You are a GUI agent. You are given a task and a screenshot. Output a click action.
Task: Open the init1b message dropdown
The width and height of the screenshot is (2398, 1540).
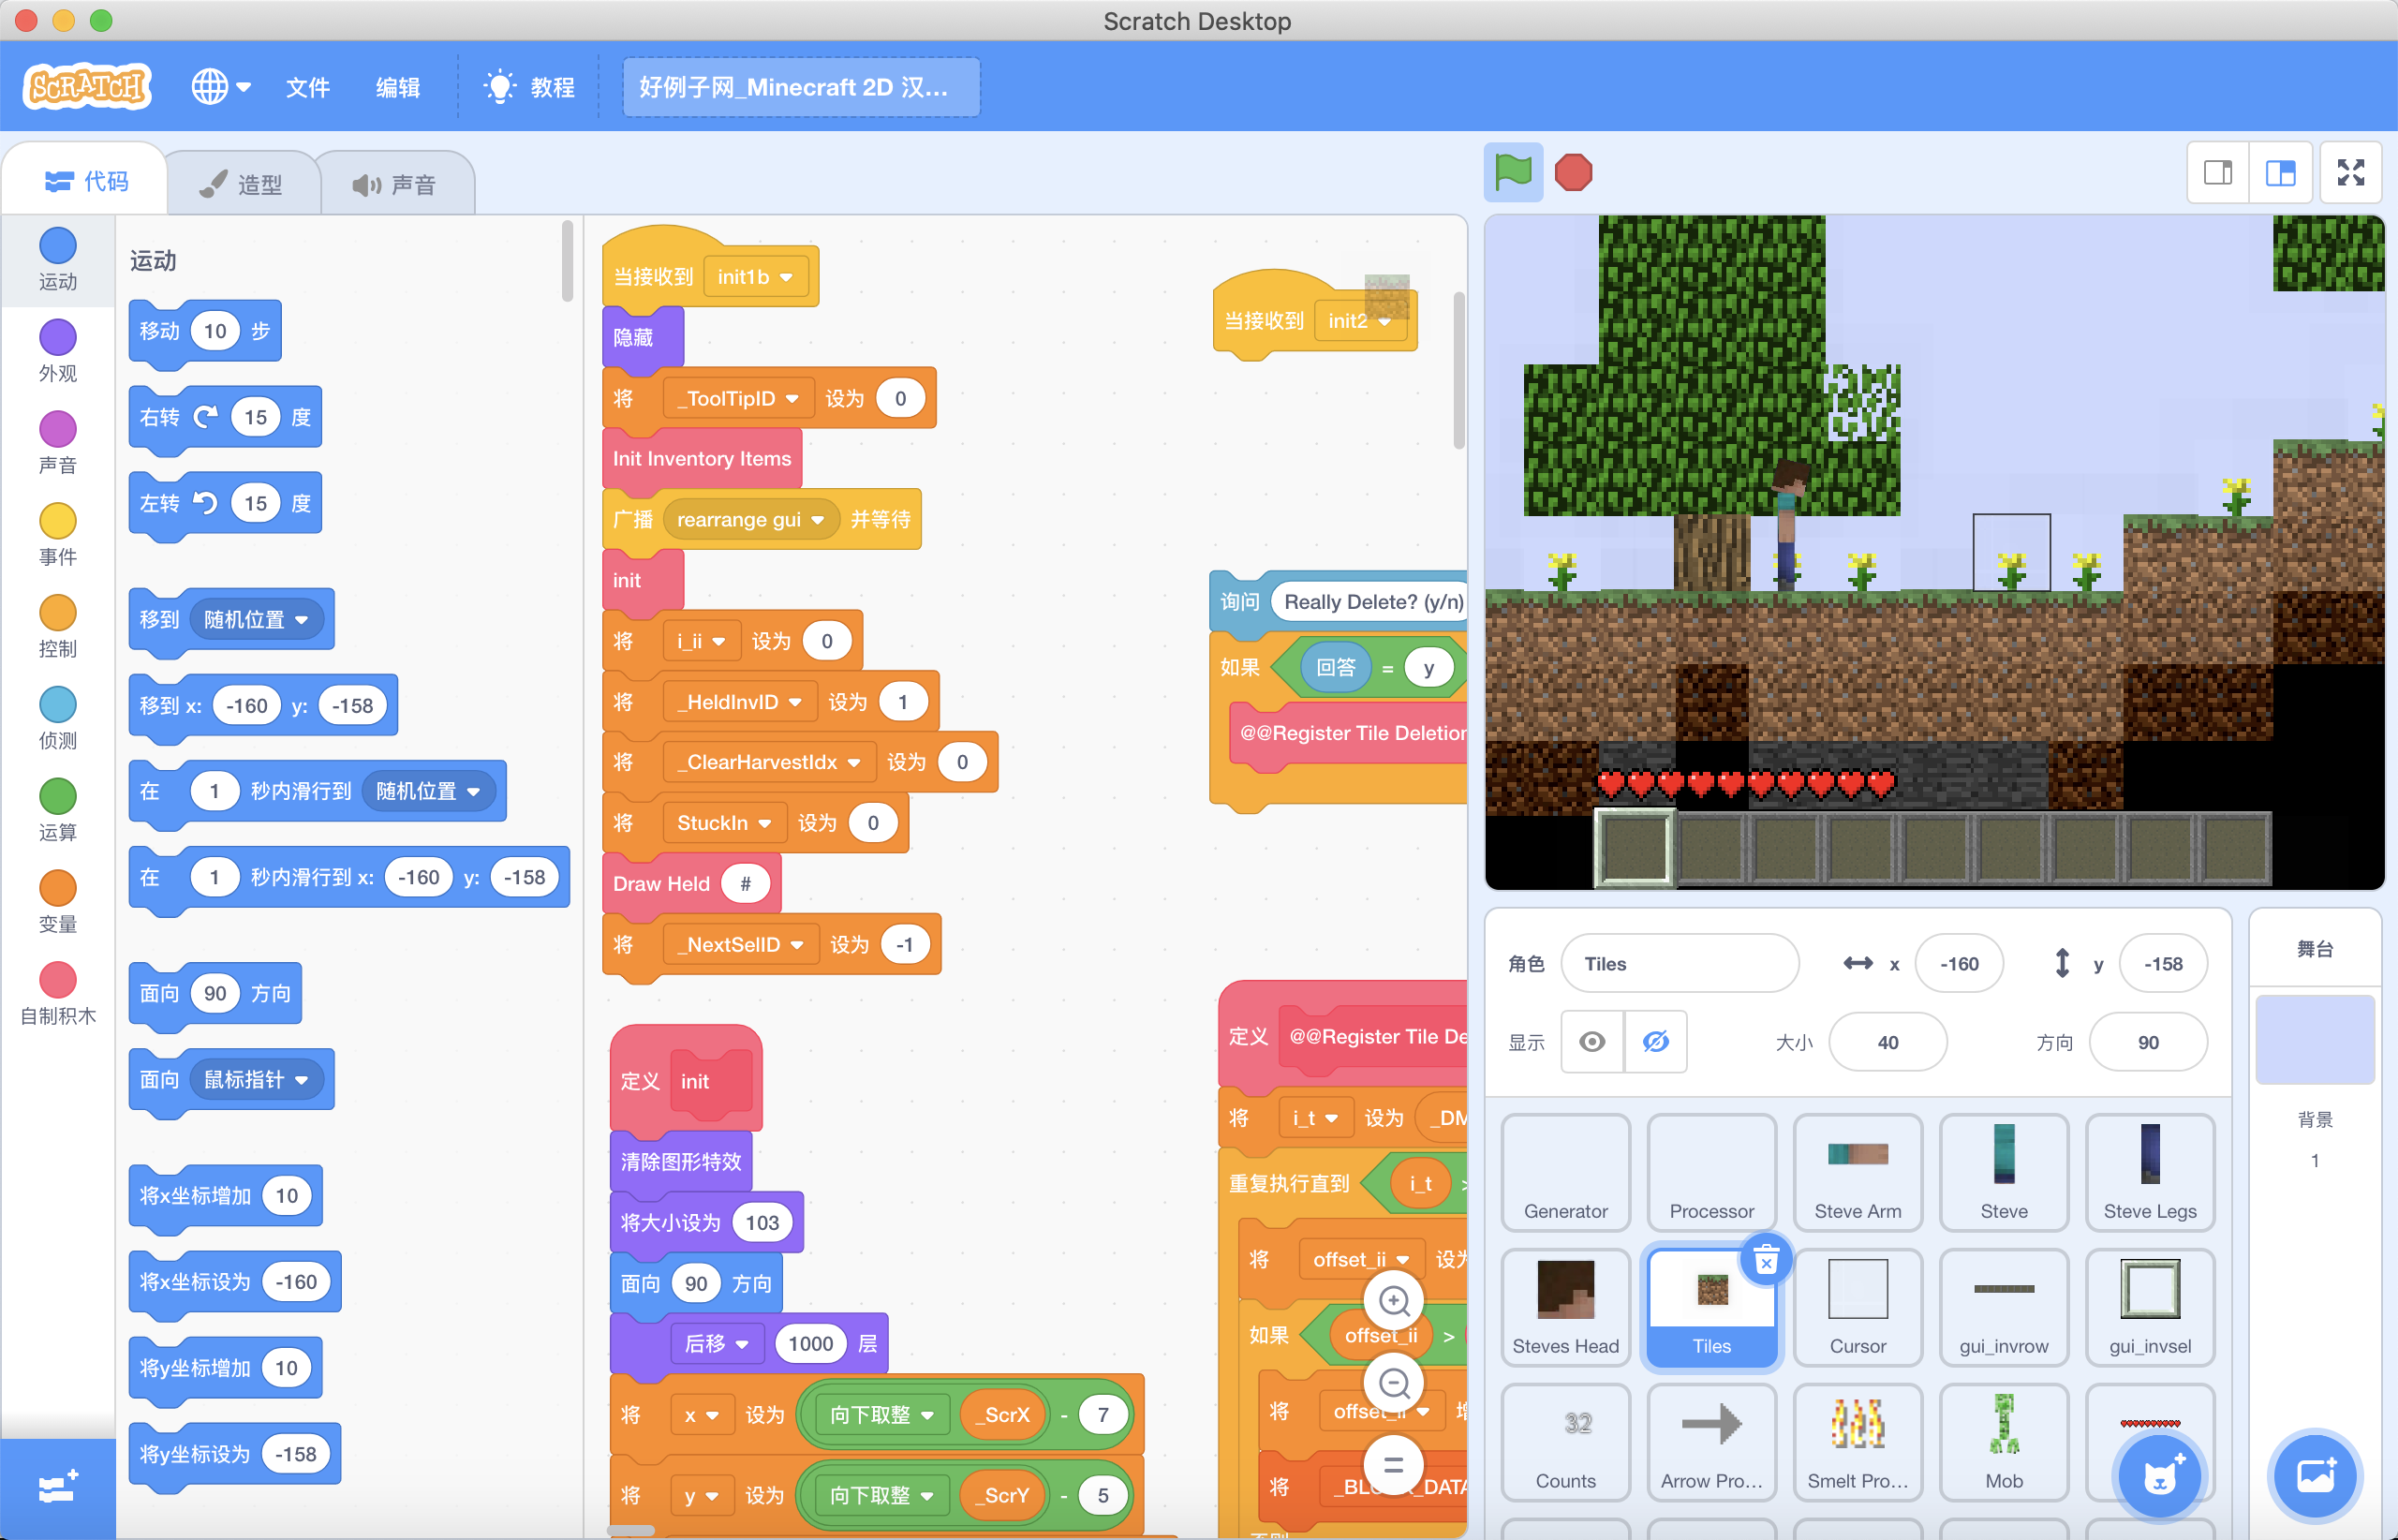tap(756, 277)
